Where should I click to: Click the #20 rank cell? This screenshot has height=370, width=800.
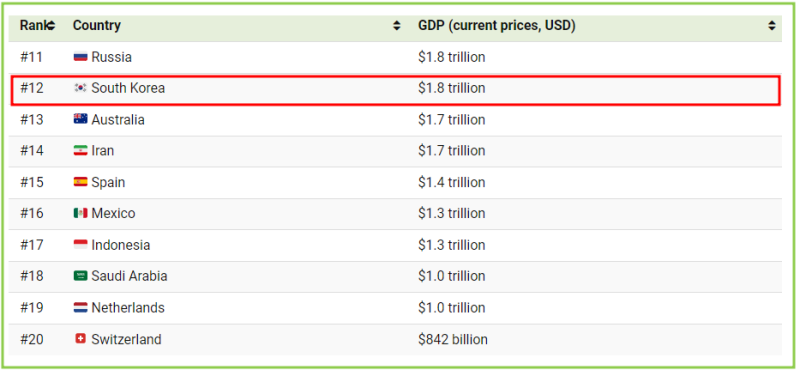[x=34, y=339]
